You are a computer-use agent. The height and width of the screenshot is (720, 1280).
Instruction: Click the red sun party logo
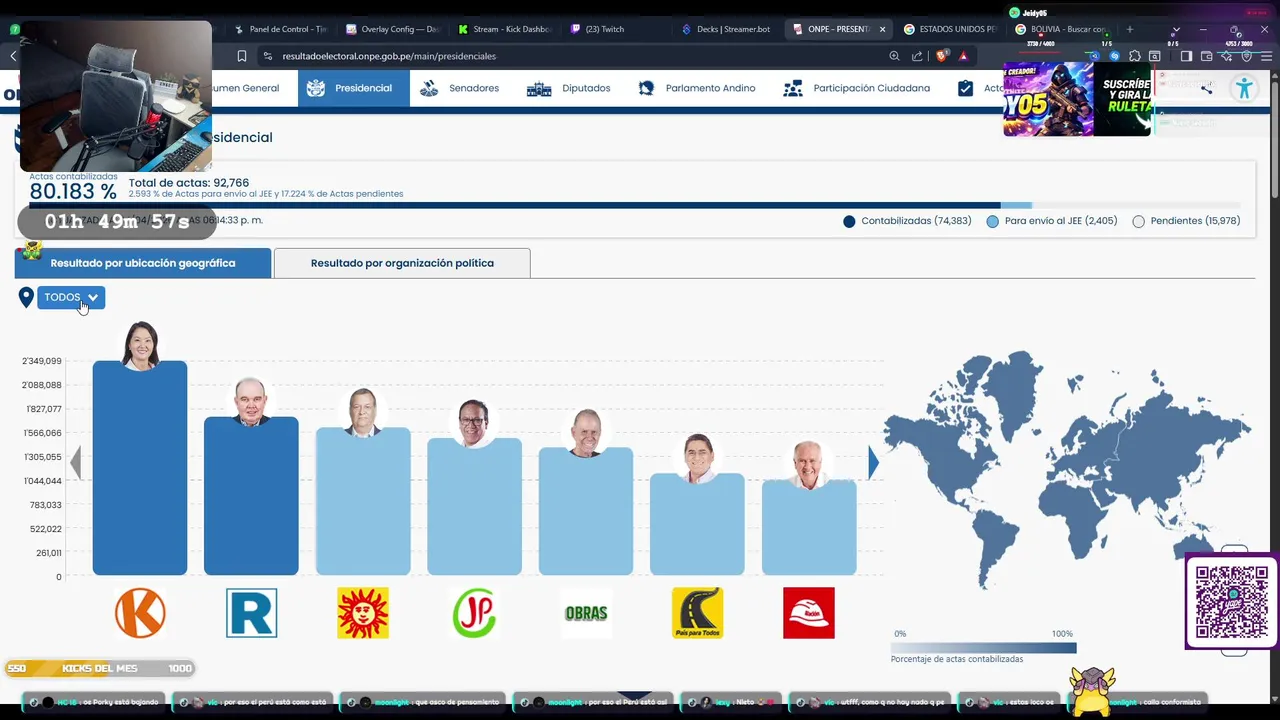[363, 613]
